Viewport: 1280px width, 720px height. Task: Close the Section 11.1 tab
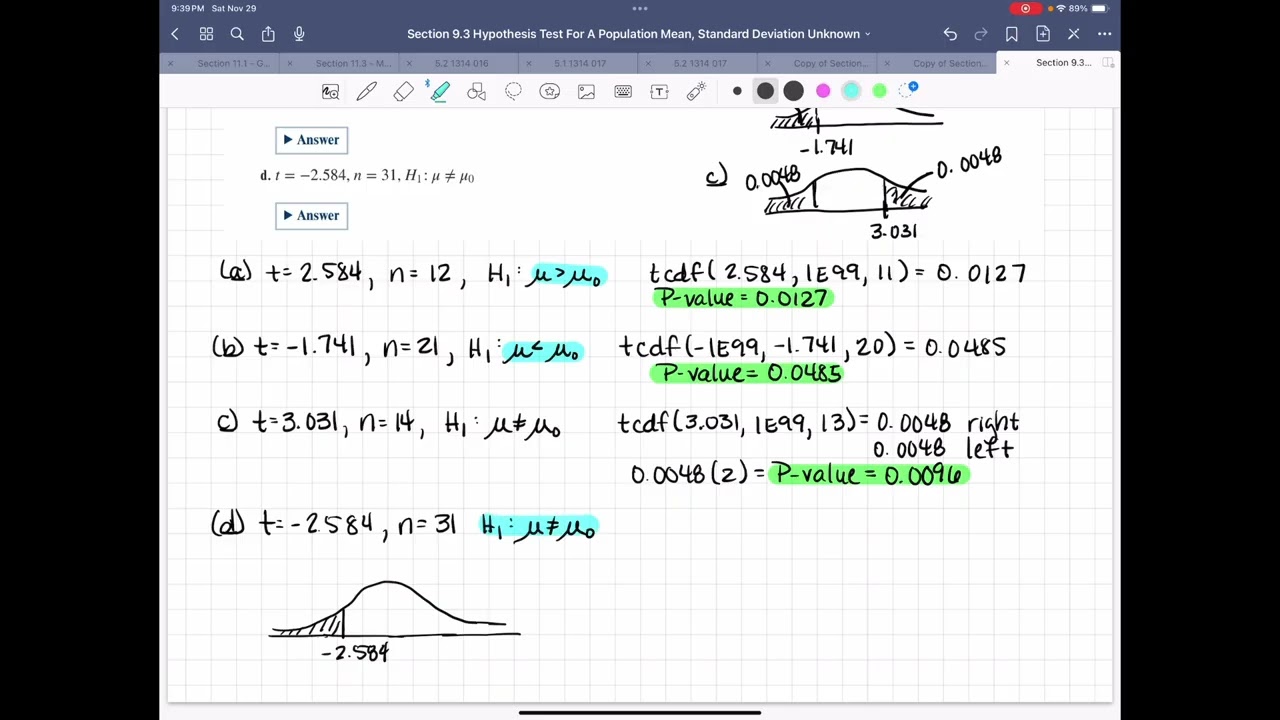tap(170, 63)
